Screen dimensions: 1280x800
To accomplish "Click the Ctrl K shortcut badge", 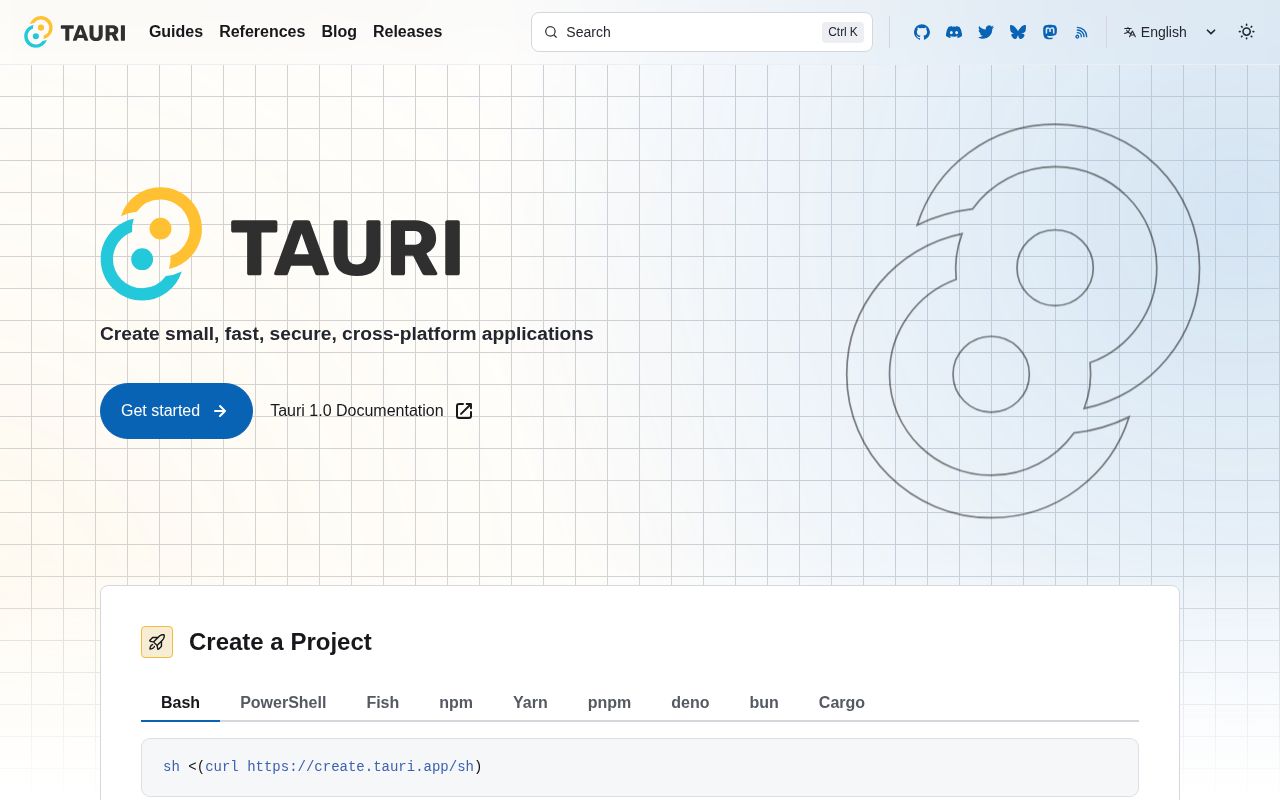I will point(843,32).
